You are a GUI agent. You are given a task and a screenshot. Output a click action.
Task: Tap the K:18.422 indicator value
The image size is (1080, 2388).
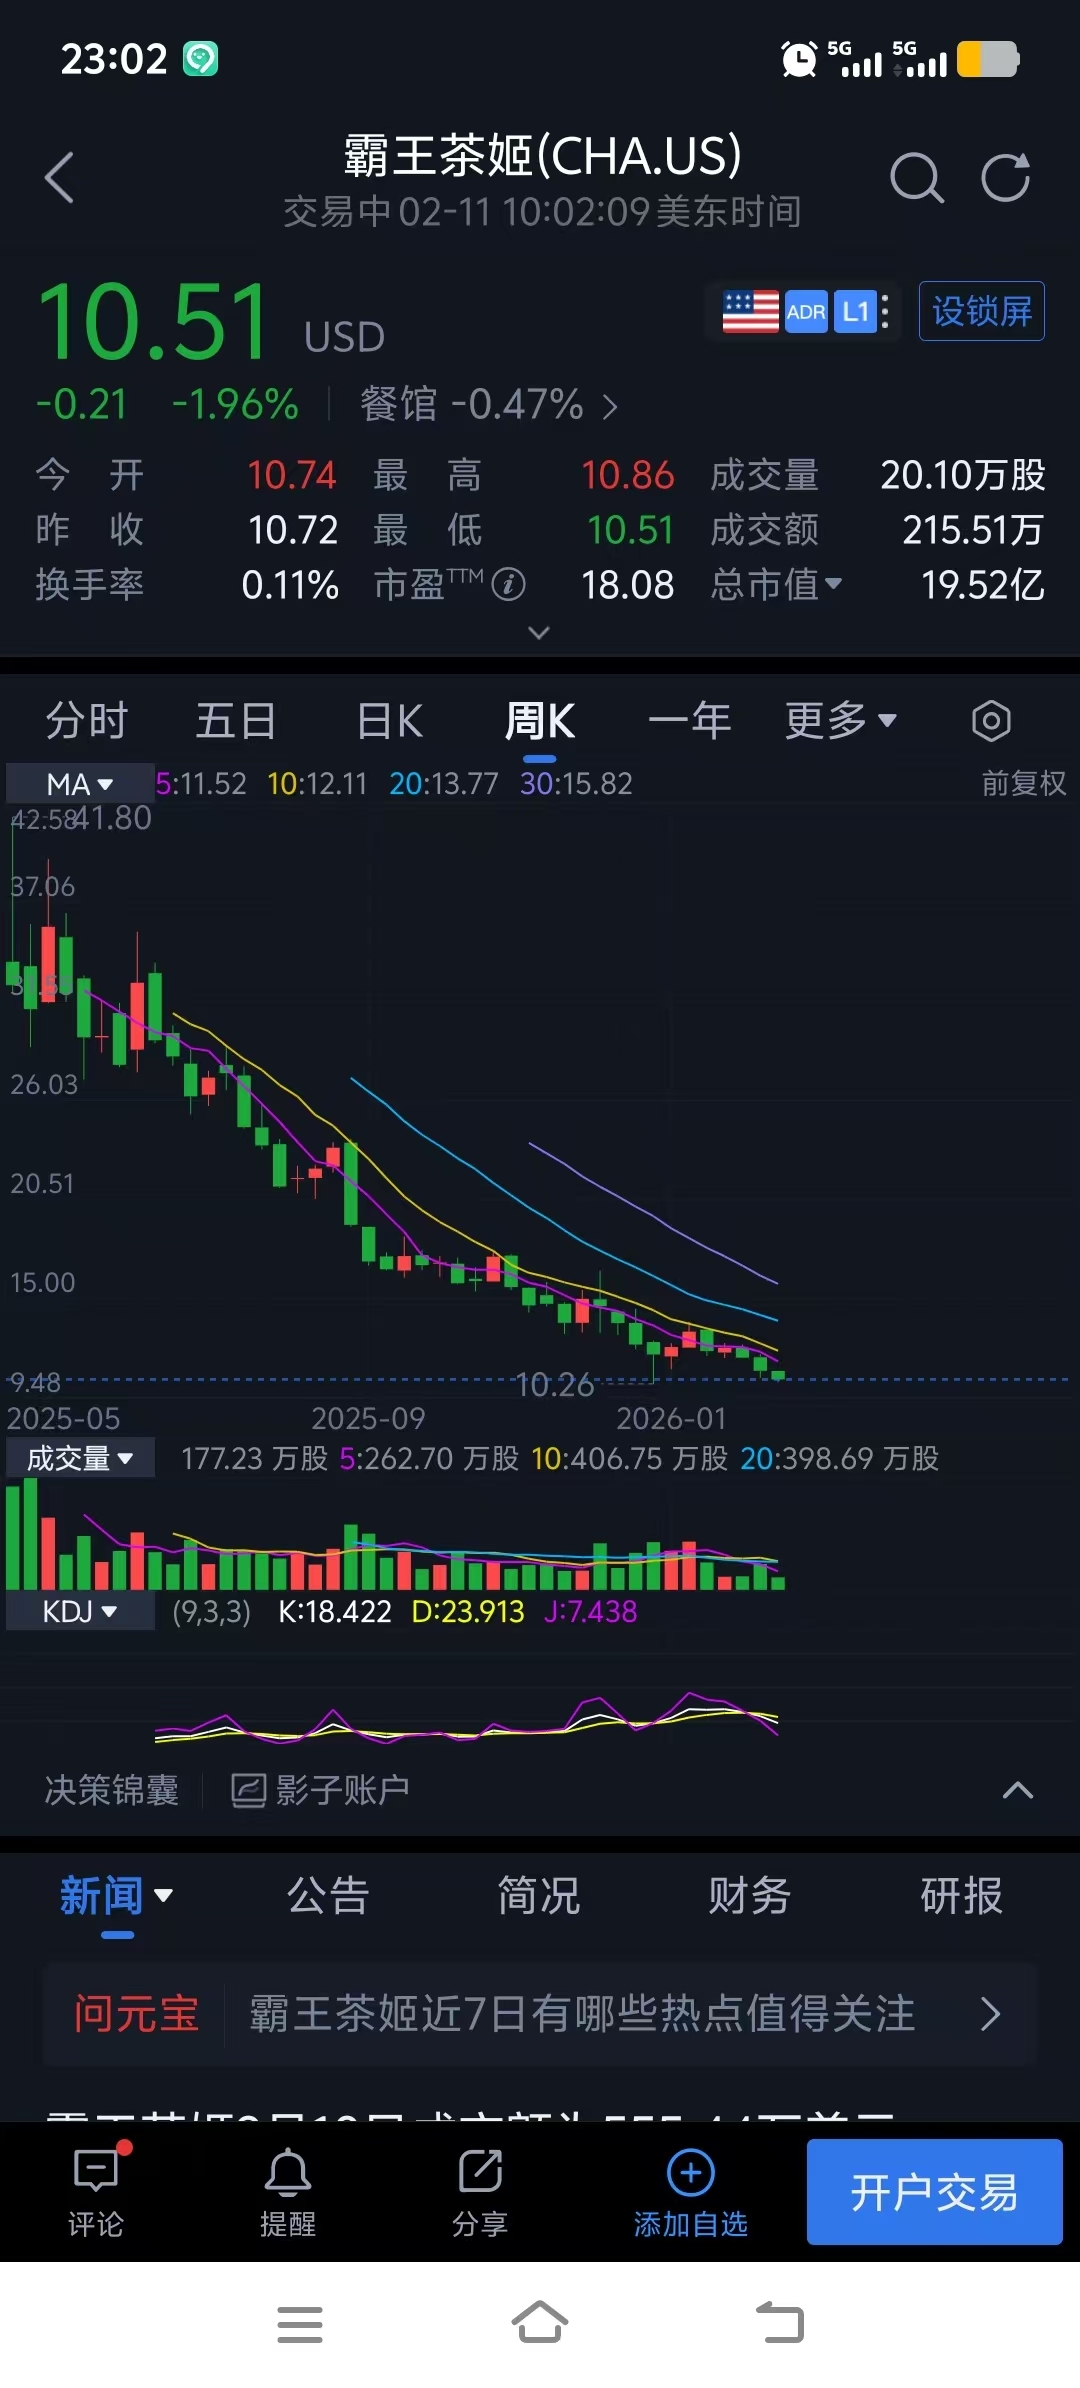[x=335, y=1611]
